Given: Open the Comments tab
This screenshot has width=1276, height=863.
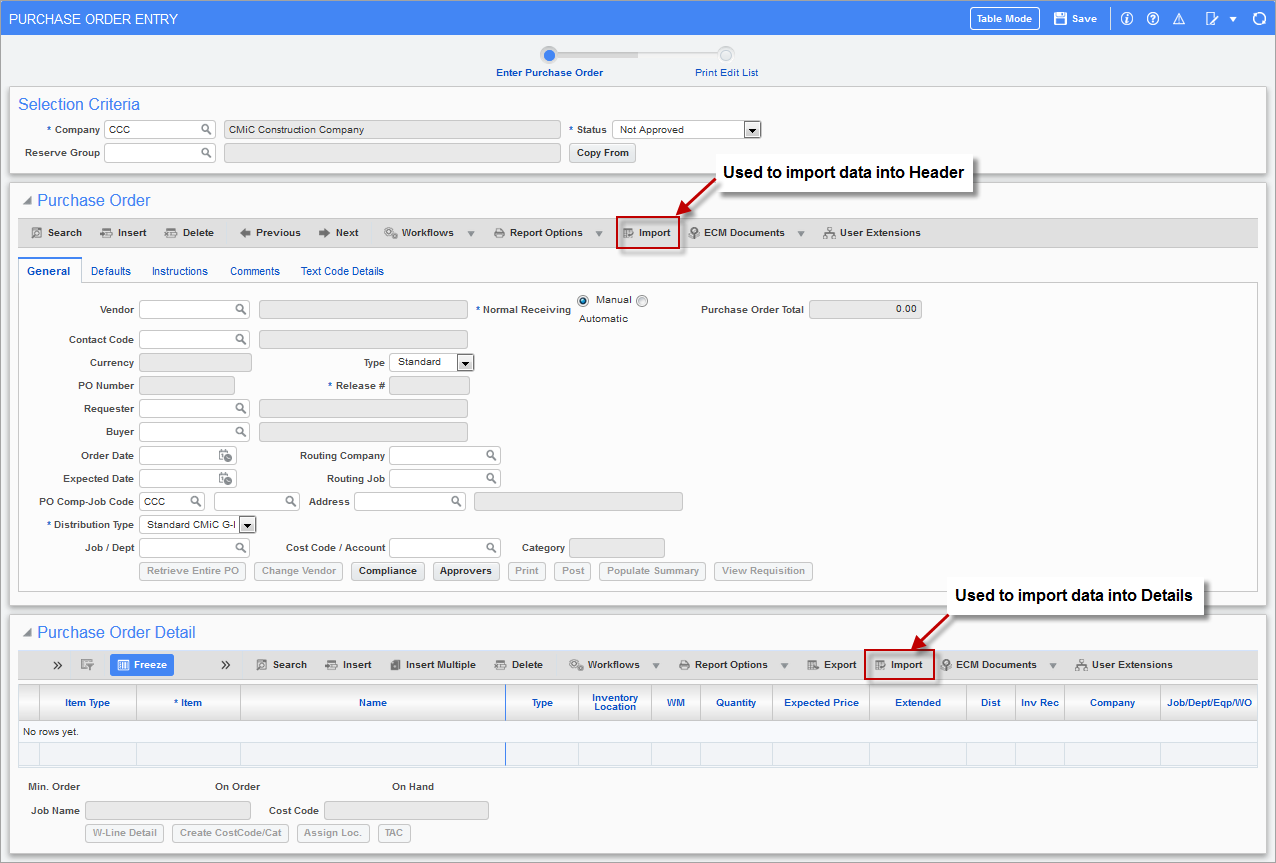Looking at the screenshot, I should coord(254,270).
